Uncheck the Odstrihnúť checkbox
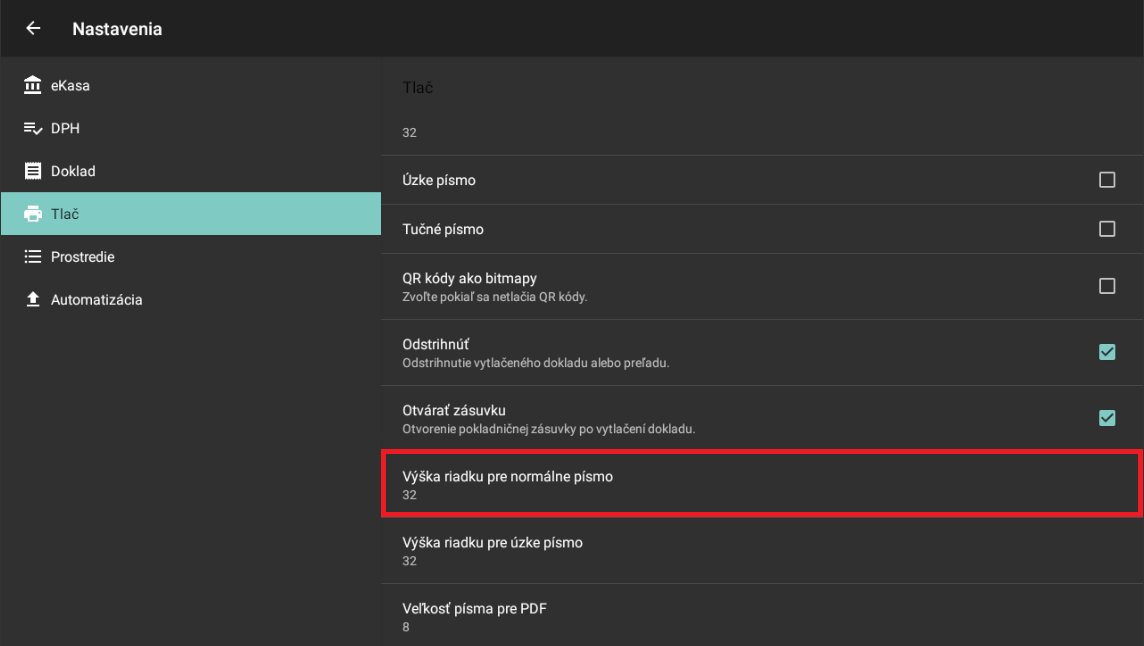The height and width of the screenshot is (646, 1144). click(x=1107, y=352)
